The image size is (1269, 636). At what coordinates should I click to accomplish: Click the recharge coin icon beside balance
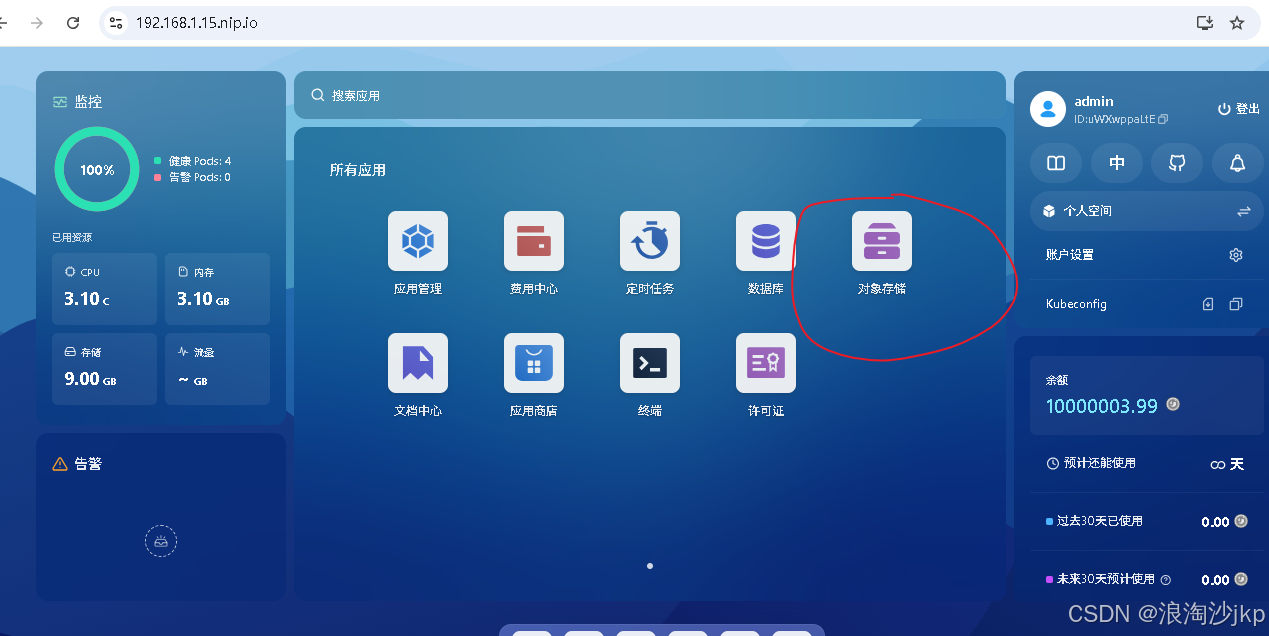point(1173,405)
